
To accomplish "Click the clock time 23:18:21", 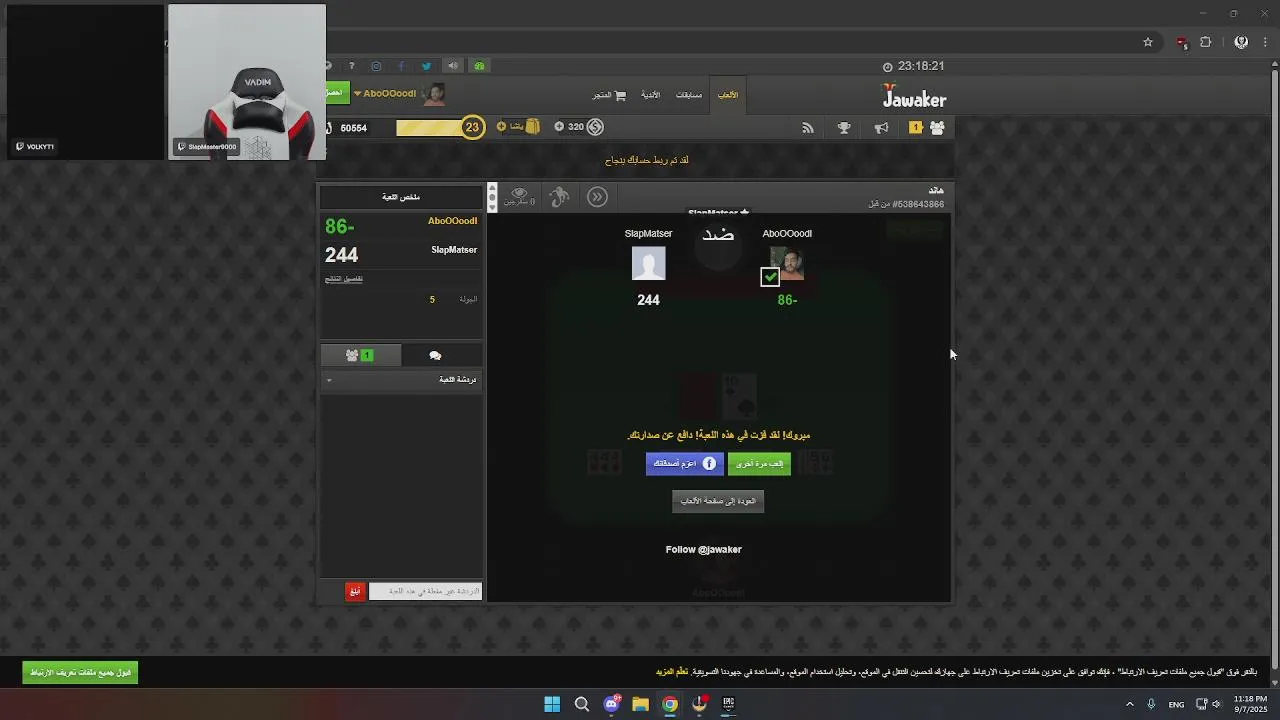I will click(920, 66).
